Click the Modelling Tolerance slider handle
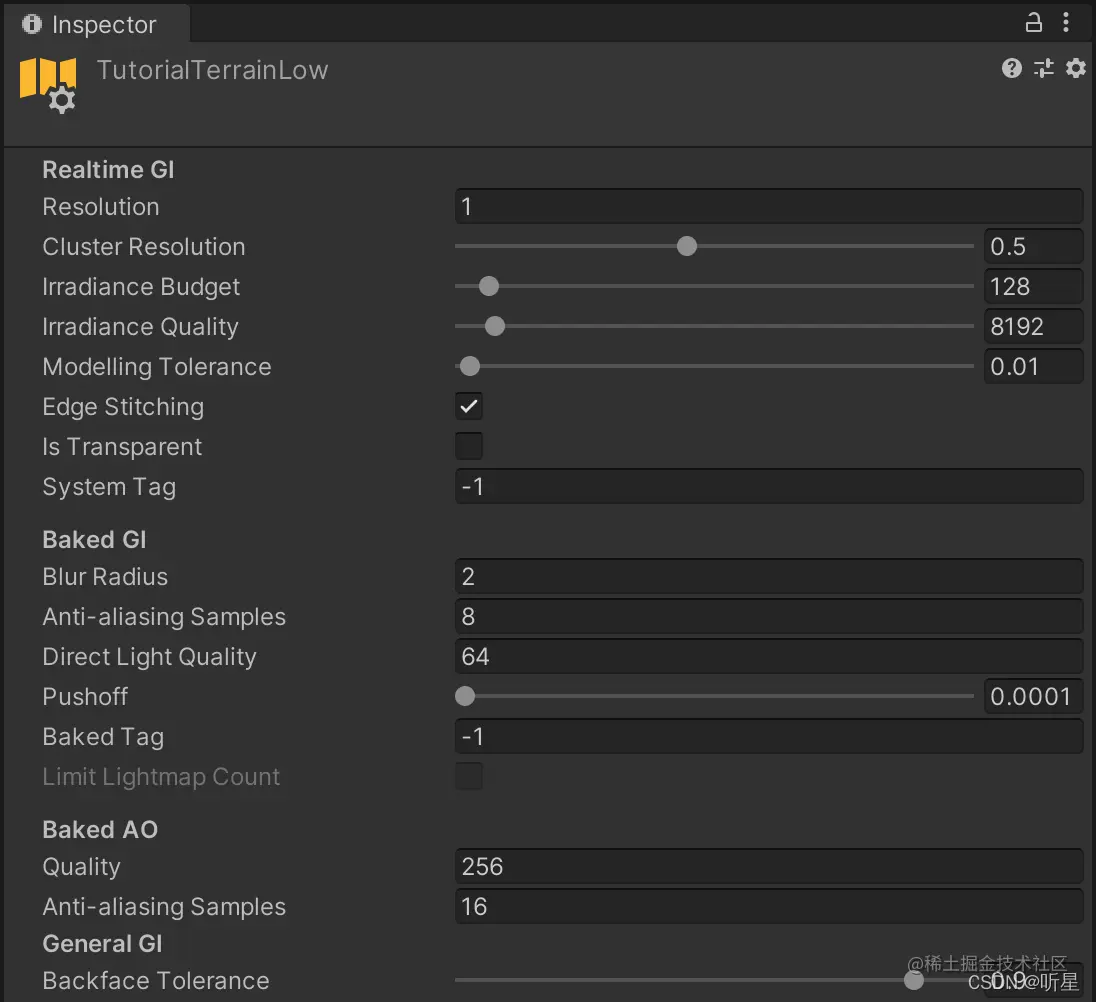This screenshot has height=1002, width=1096. tap(470, 366)
